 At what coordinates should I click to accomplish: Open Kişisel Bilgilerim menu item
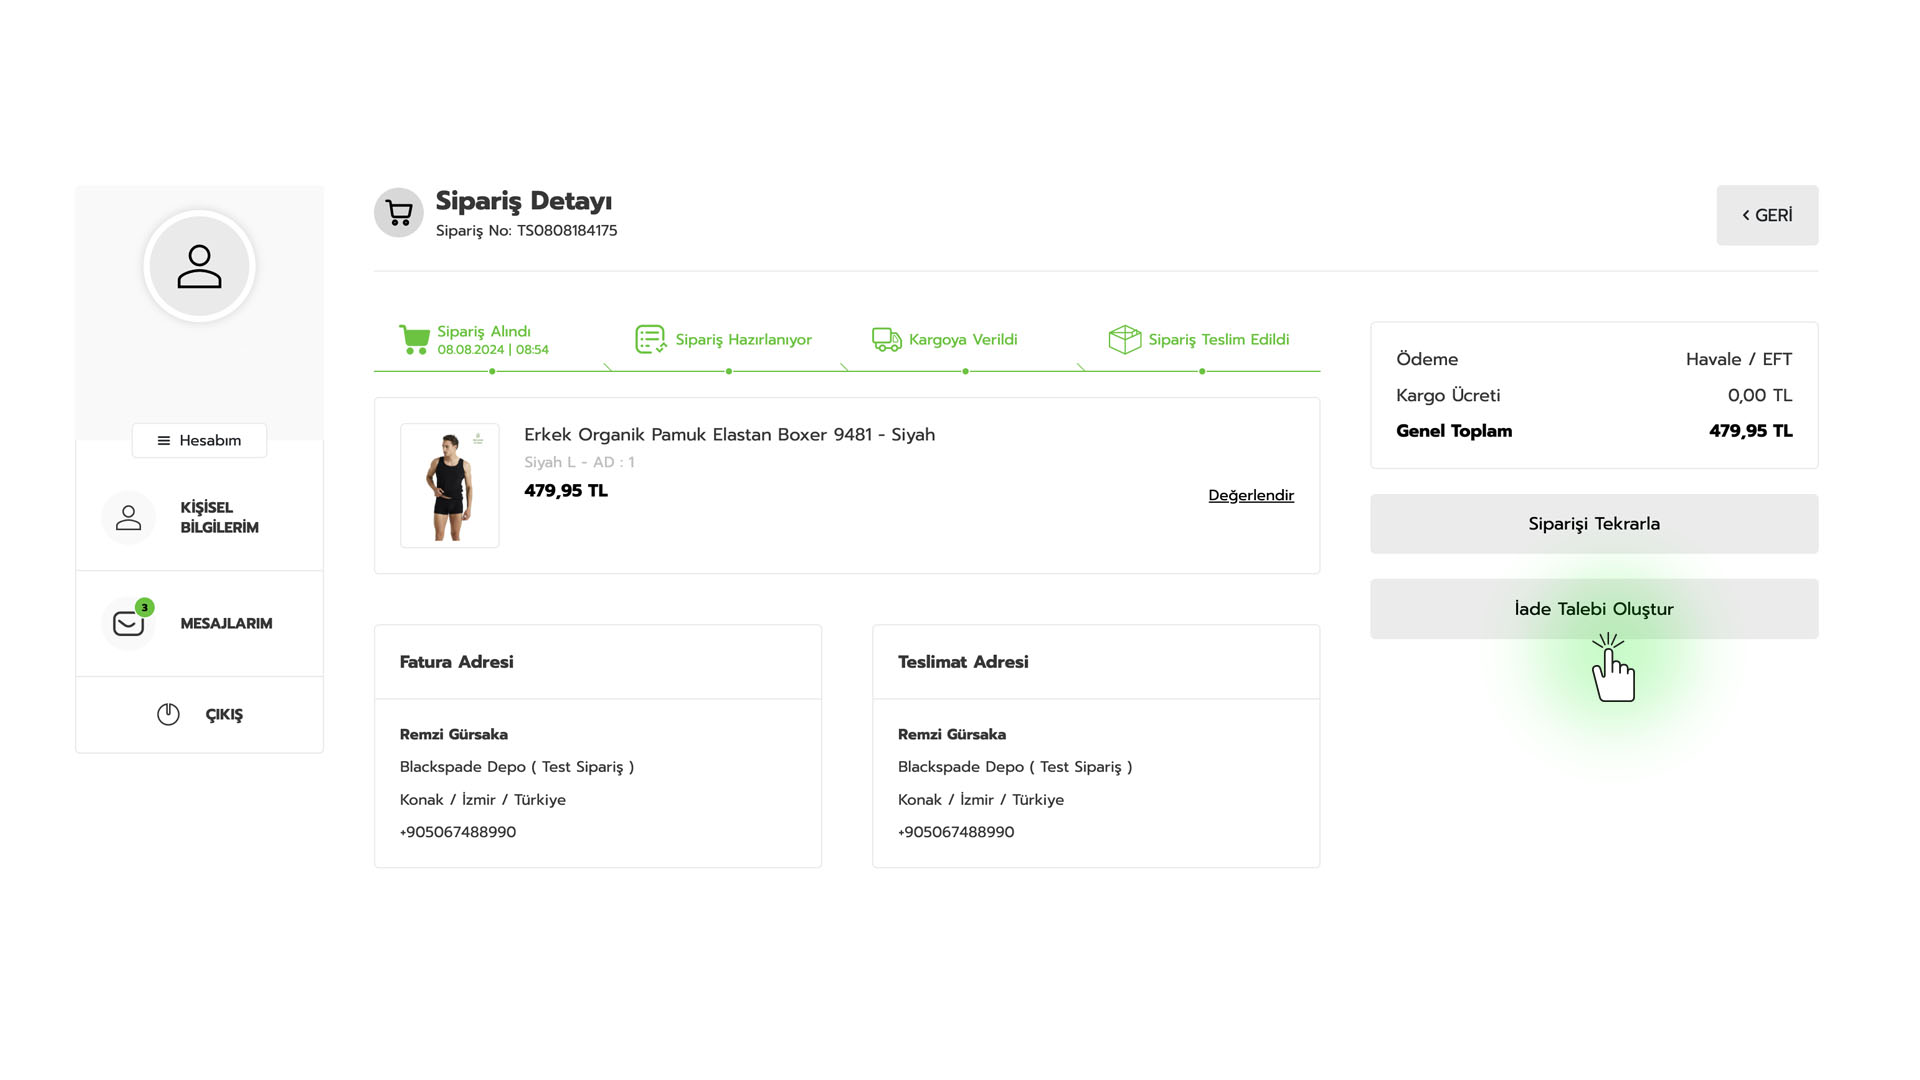coord(219,518)
